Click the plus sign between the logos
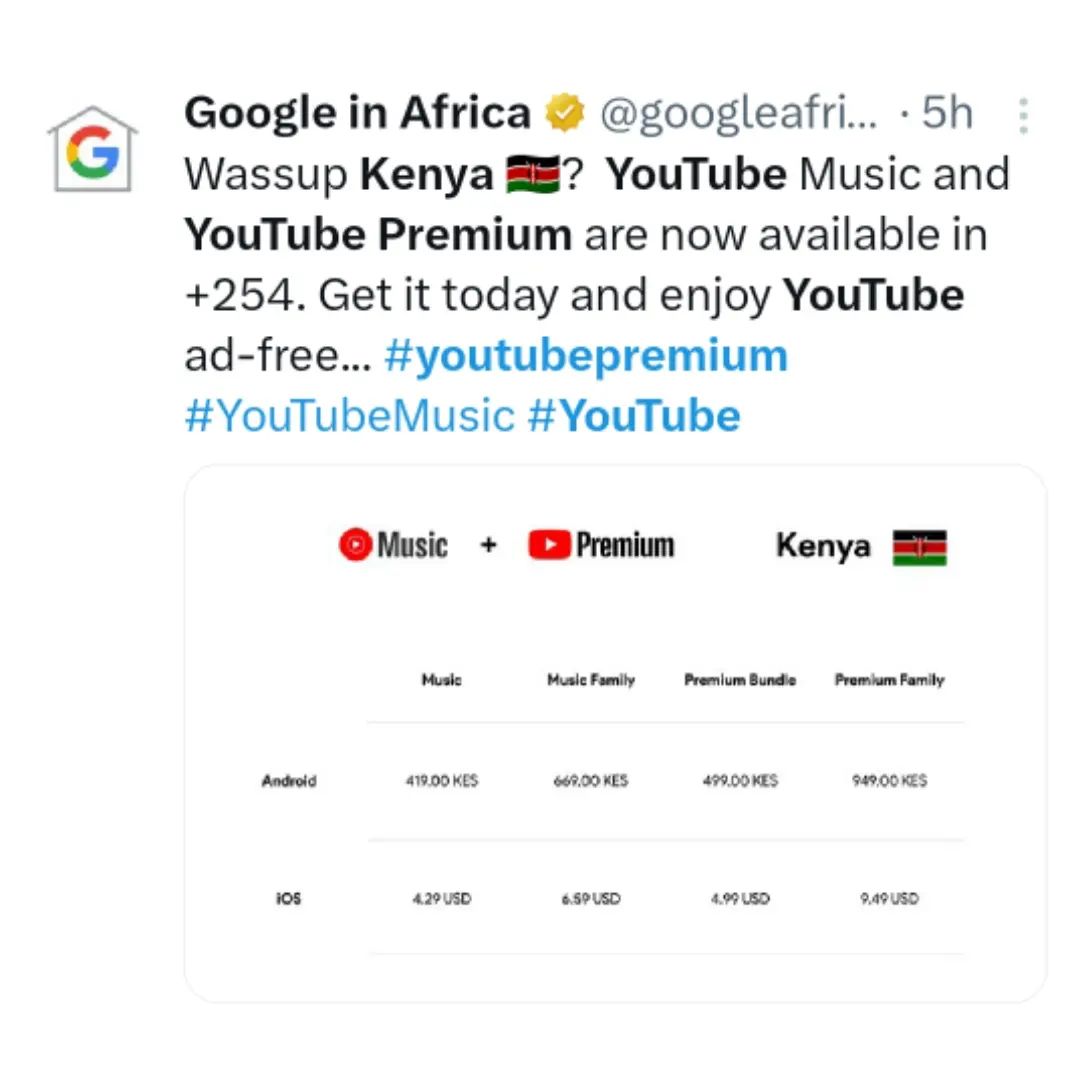The height and width of the screenshot is (1080, 1080). pyautogui.click(x=489, y=546)
